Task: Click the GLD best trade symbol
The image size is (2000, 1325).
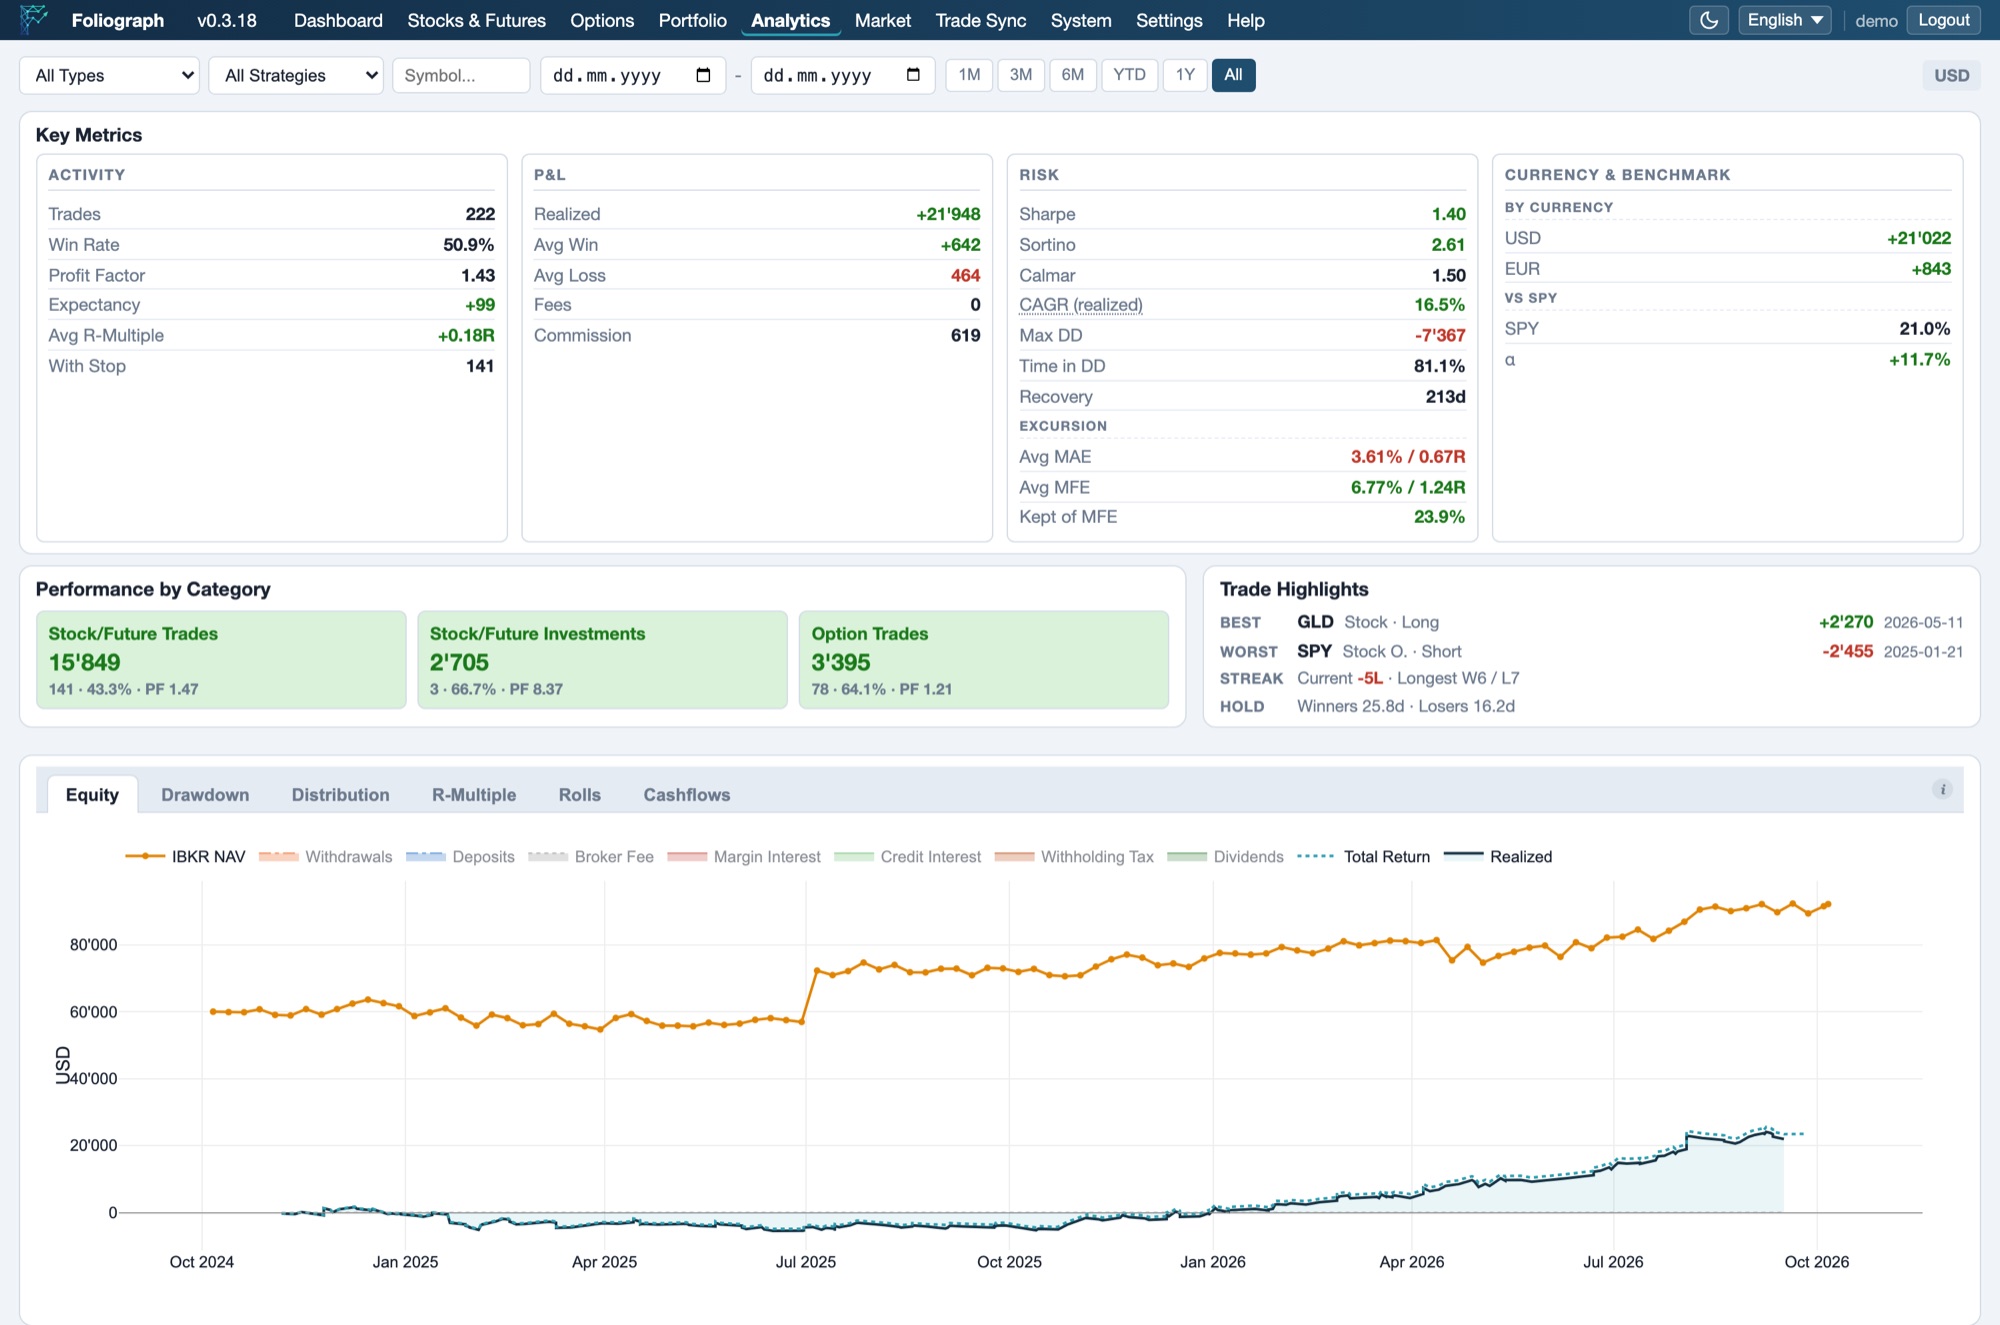Action: point(1315,622)
